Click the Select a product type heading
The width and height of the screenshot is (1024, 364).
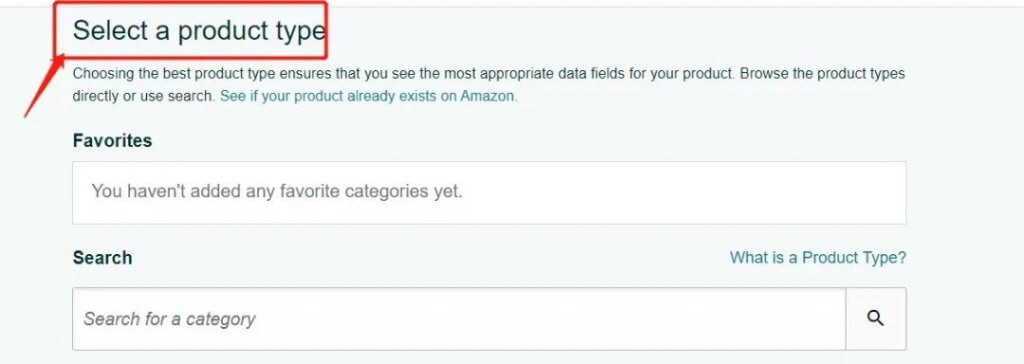[199, 31]
